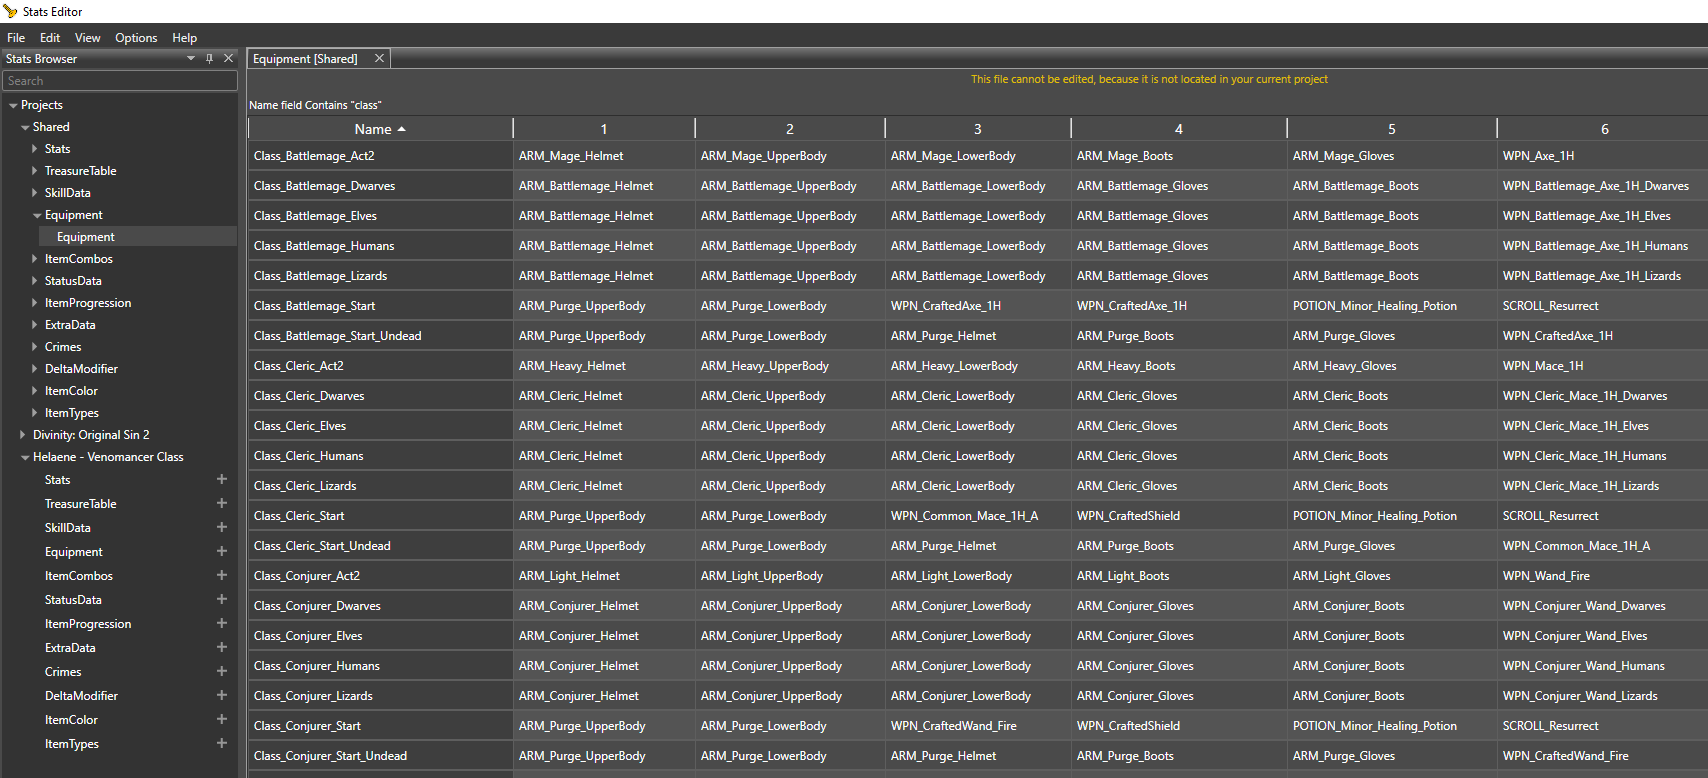Focus the Stats Browser Search field
This screenshot has height=778, width=1708.
click(x=120, y=81)
